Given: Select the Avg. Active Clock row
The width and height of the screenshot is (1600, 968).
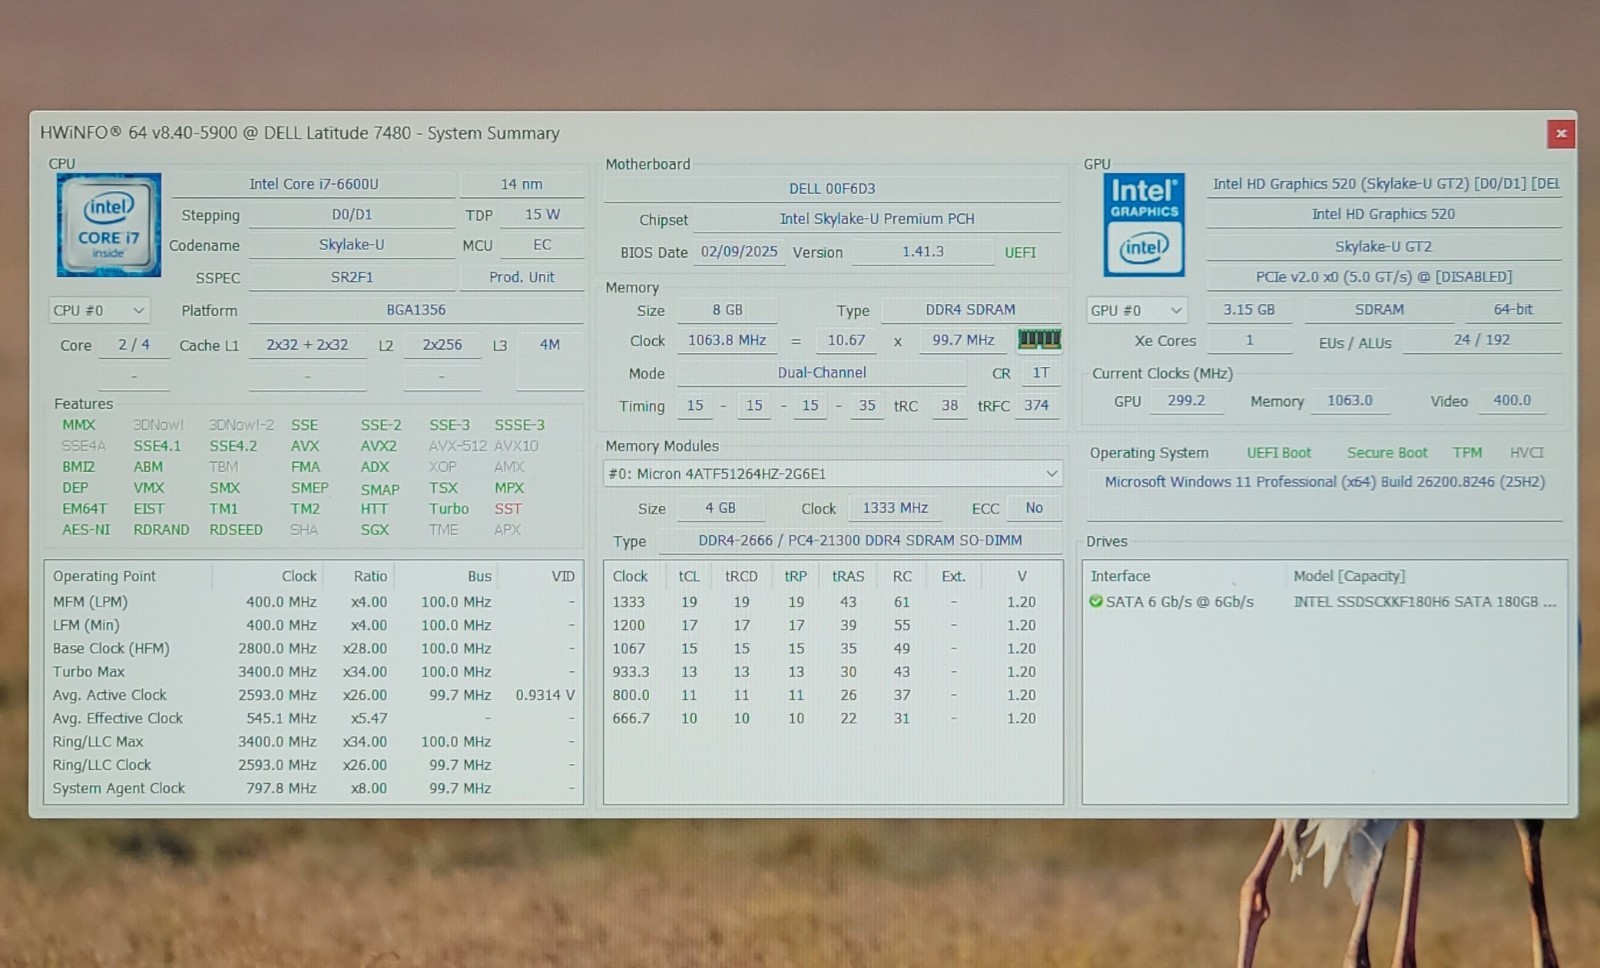Looking at the screenshot, I should [314, 695].
